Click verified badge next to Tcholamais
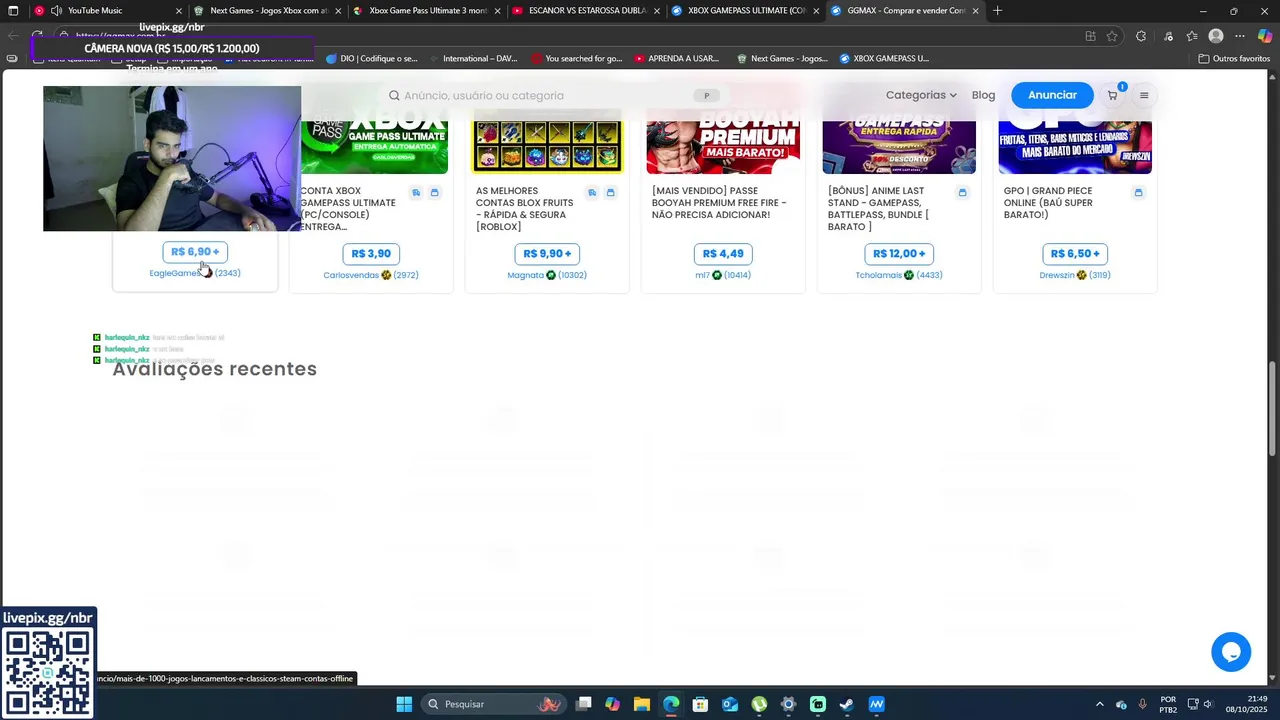The height and width of the screenshot is (720, 1280). 909,275
